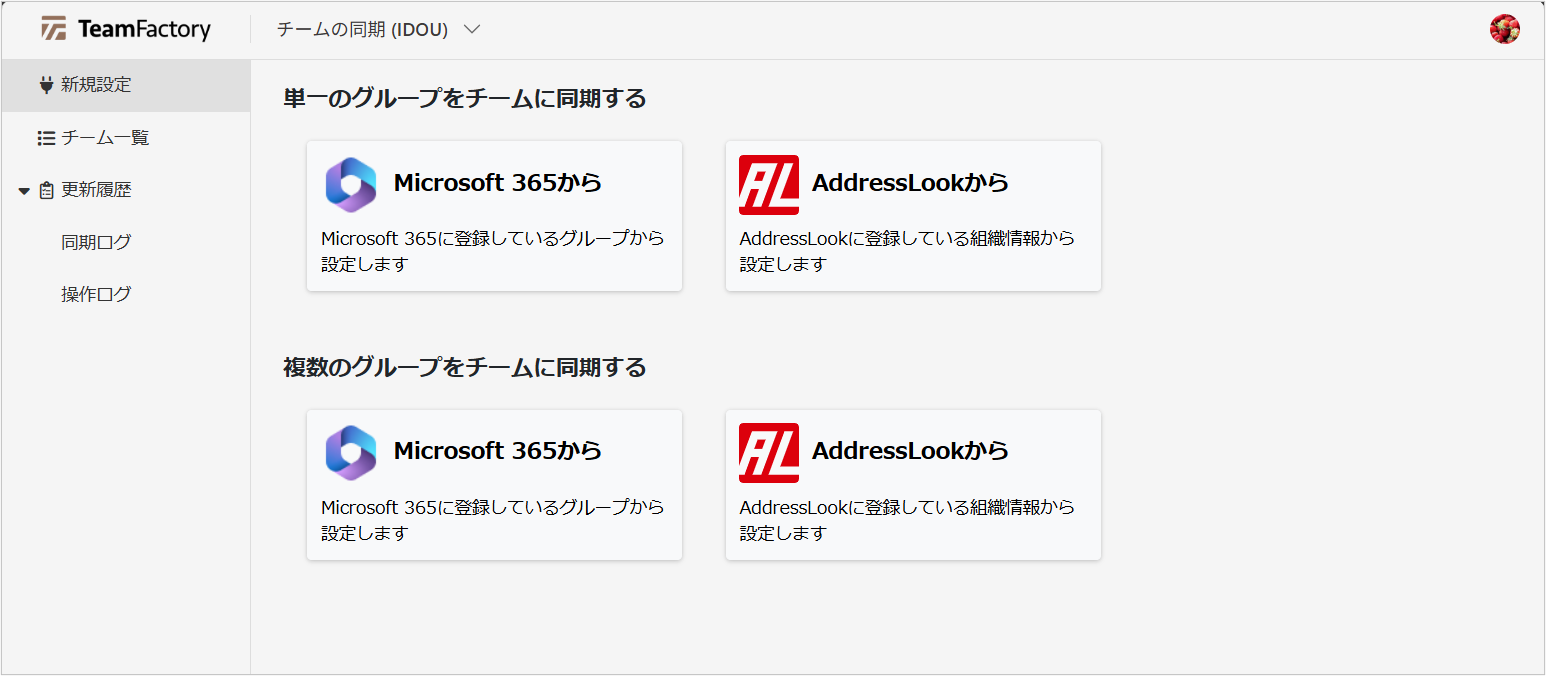Click the list icon beside チーム一覧

tap(46, 138)
